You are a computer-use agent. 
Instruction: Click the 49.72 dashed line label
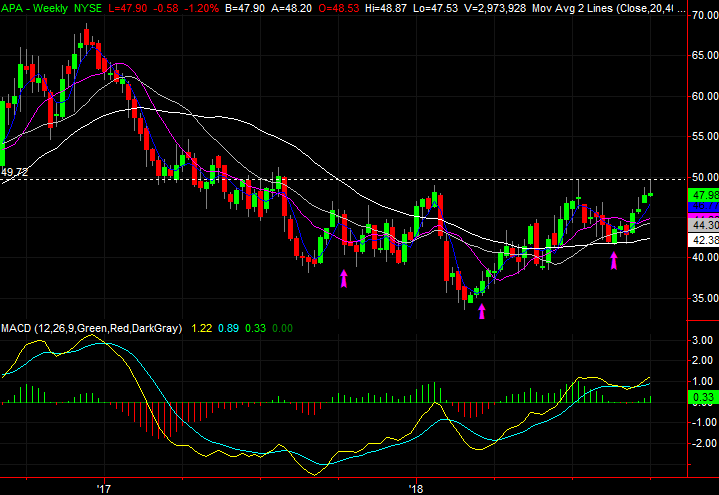(14, 172)
